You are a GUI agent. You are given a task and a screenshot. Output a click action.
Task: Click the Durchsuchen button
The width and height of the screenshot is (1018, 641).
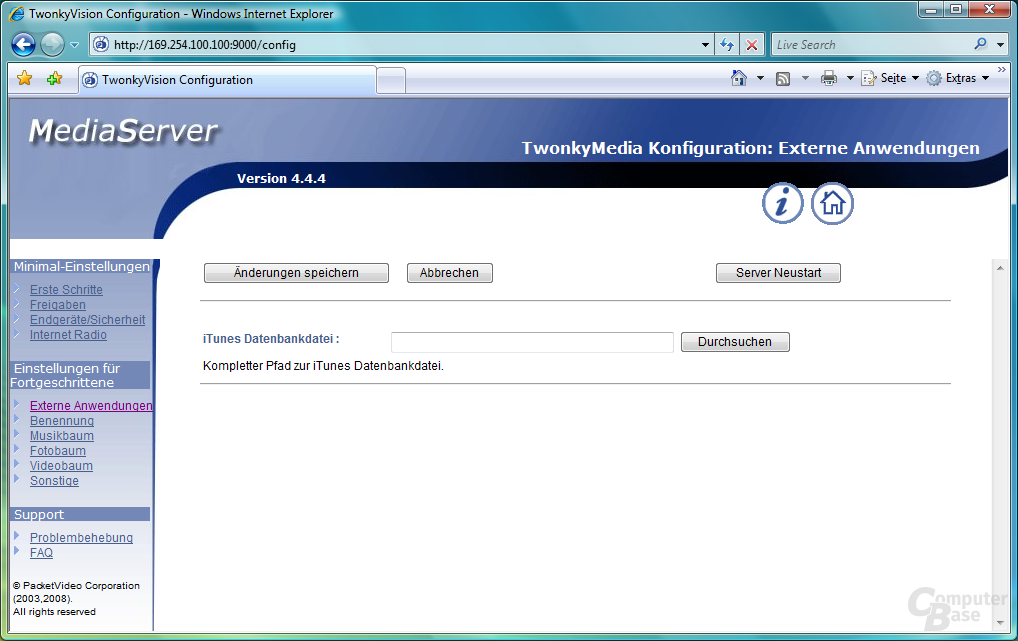(x=735, y=342)
